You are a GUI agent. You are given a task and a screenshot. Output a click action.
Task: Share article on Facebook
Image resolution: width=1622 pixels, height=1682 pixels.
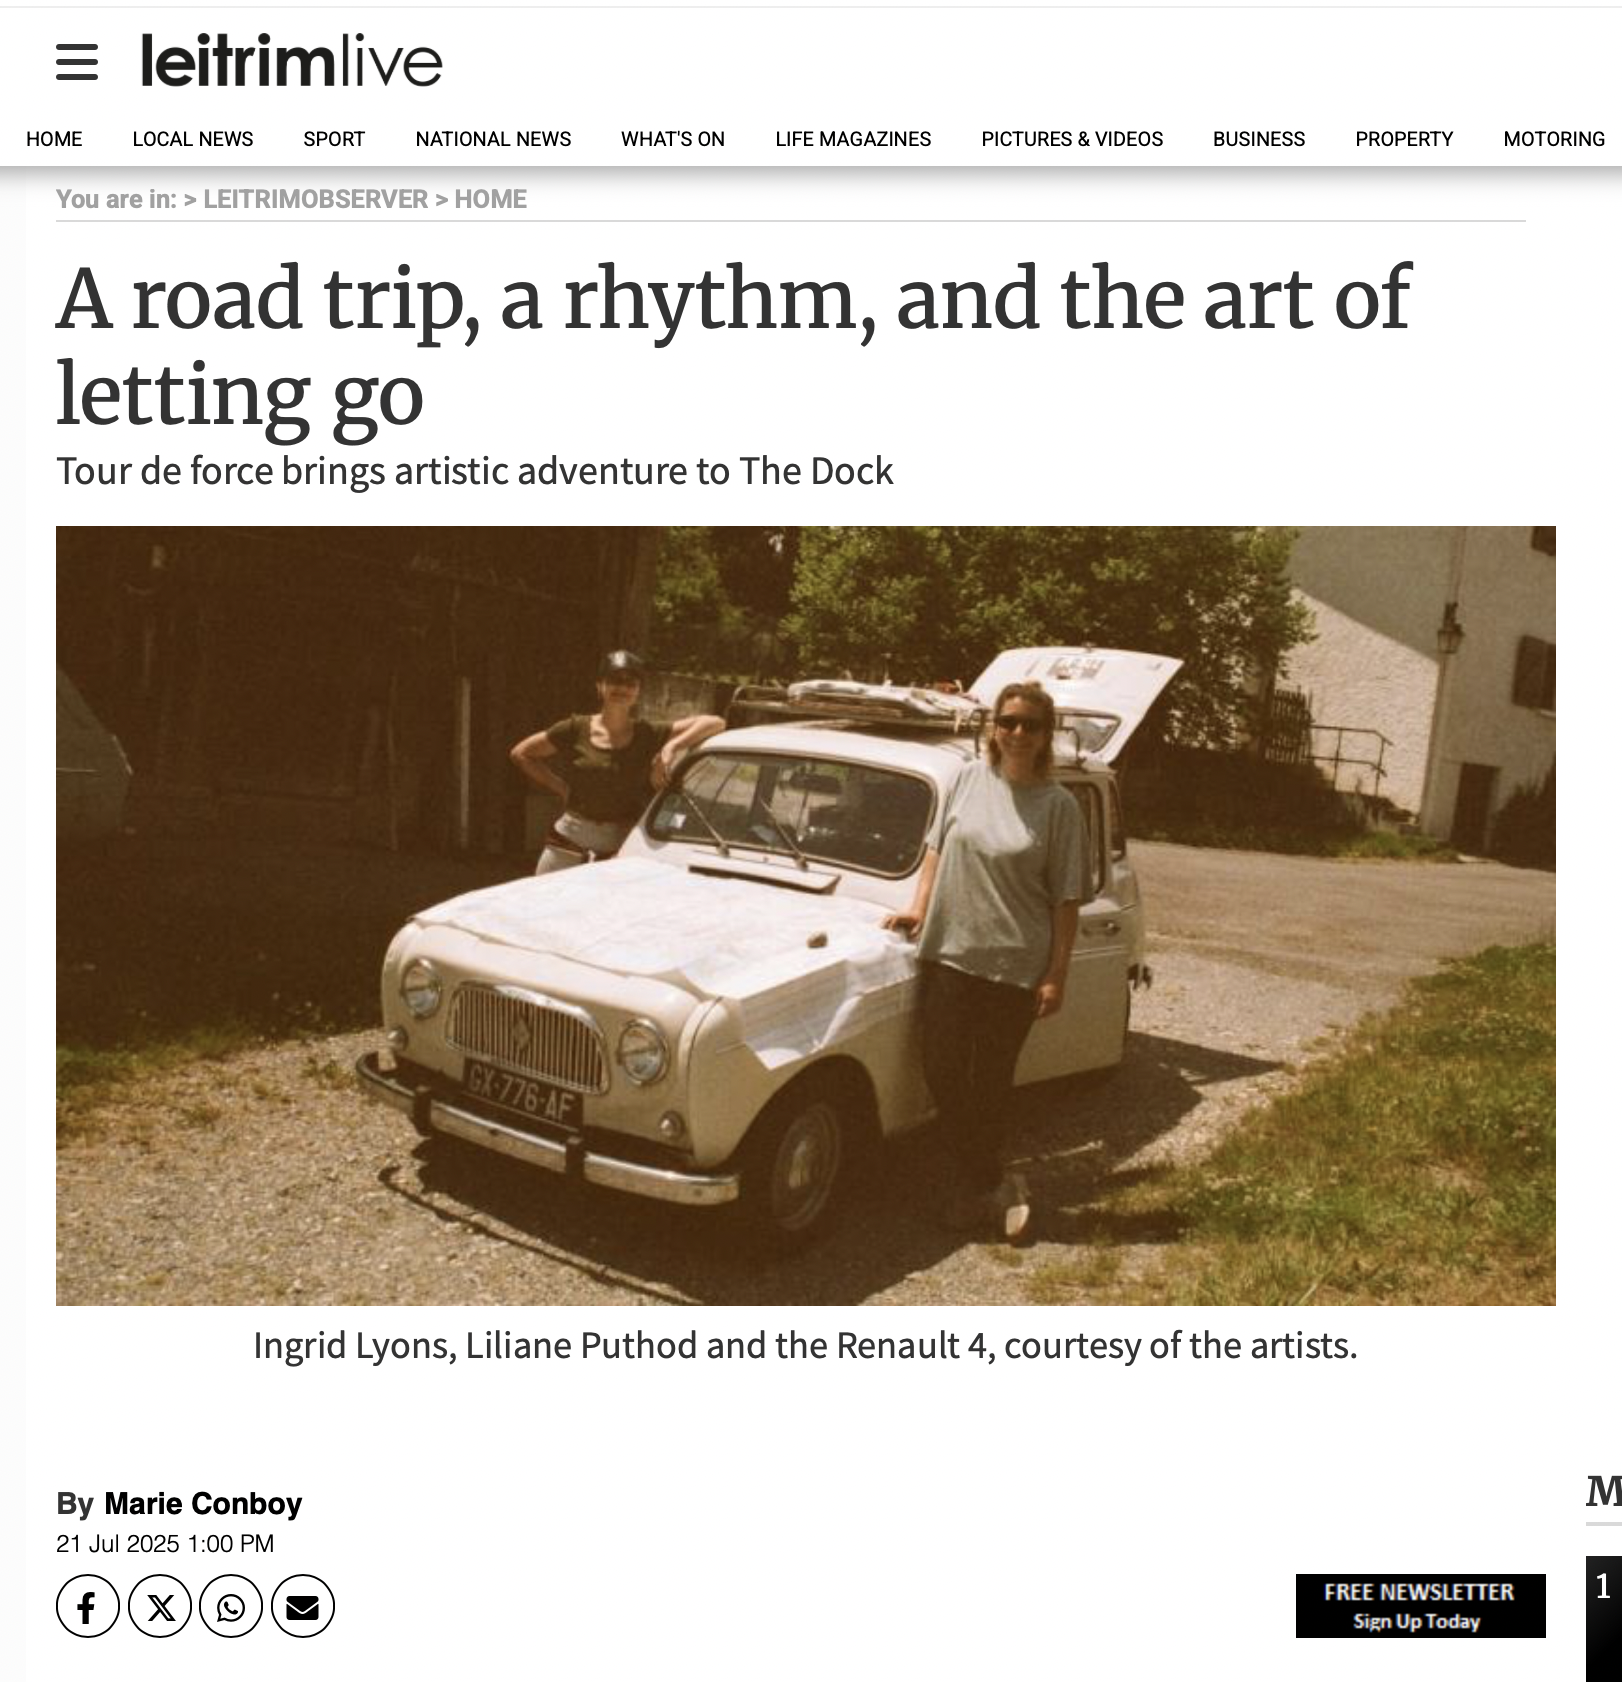[87, 1606]
